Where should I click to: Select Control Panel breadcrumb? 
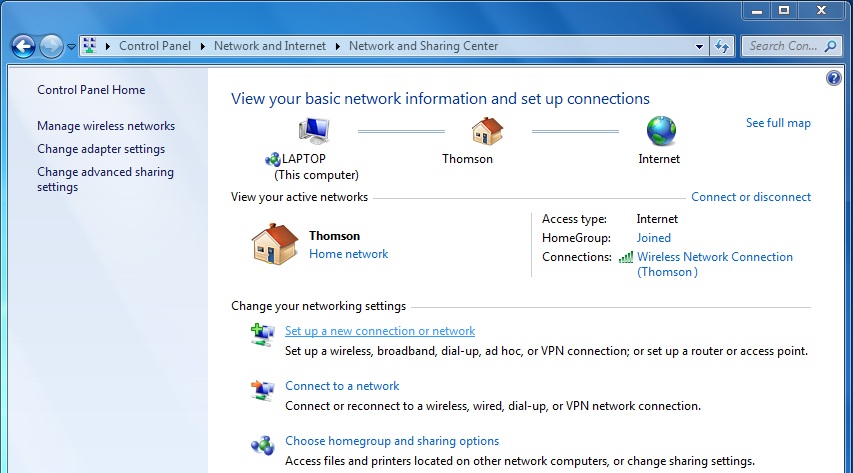coord(155,46)
